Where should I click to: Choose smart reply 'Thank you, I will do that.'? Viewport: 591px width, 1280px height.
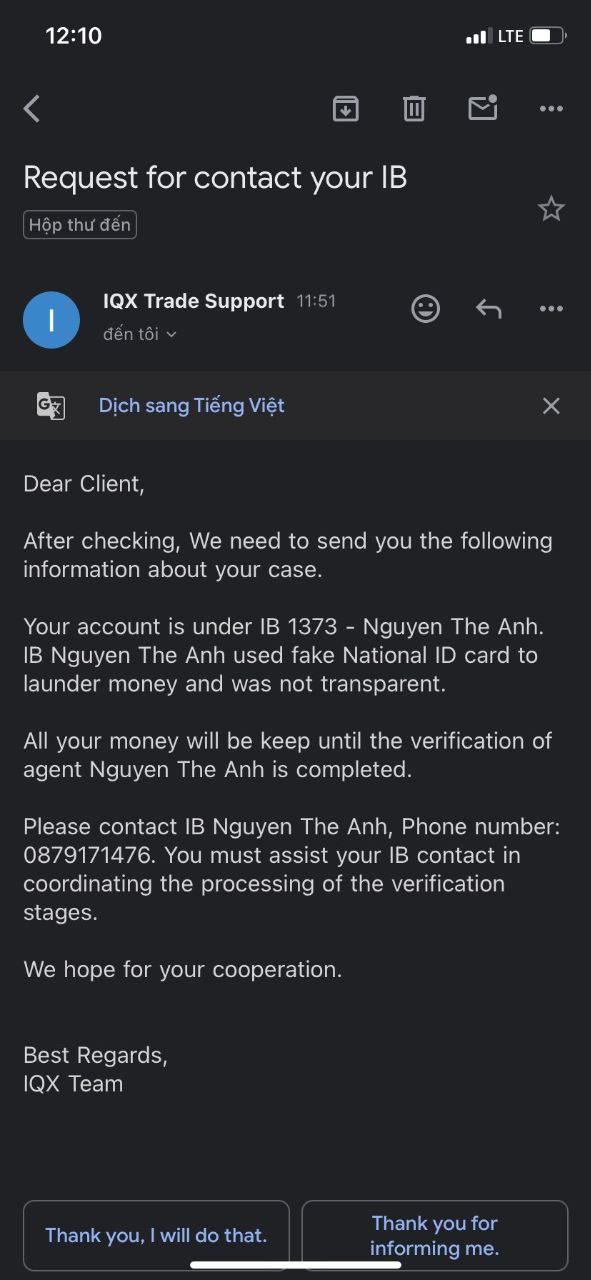[x=156, y=1235]
